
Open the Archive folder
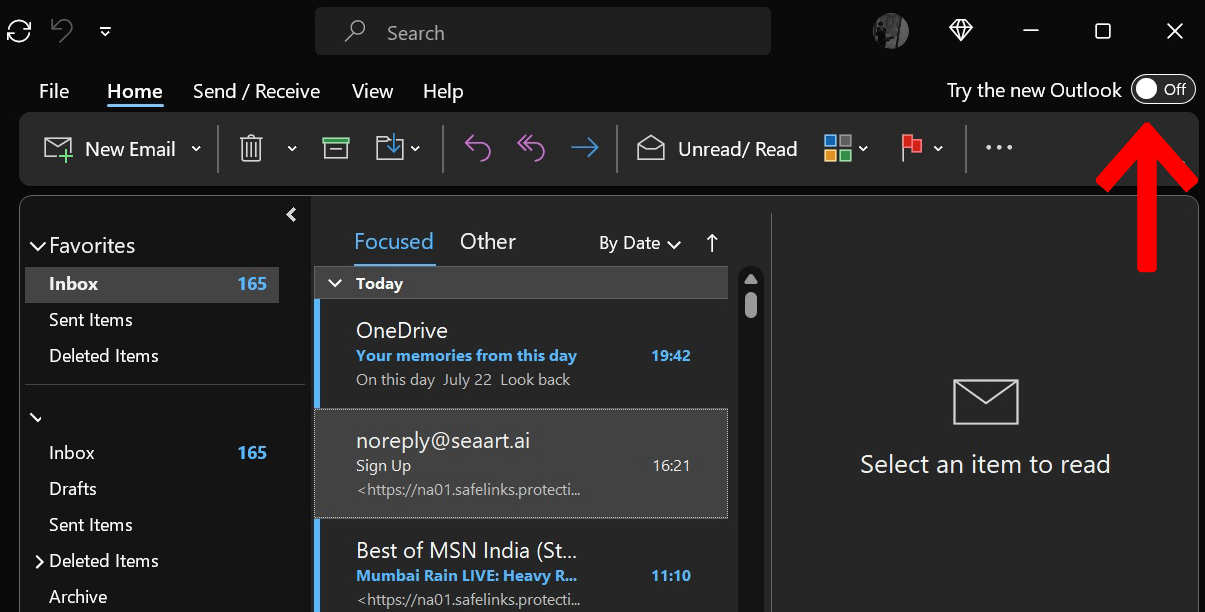[x=78, y=597]
